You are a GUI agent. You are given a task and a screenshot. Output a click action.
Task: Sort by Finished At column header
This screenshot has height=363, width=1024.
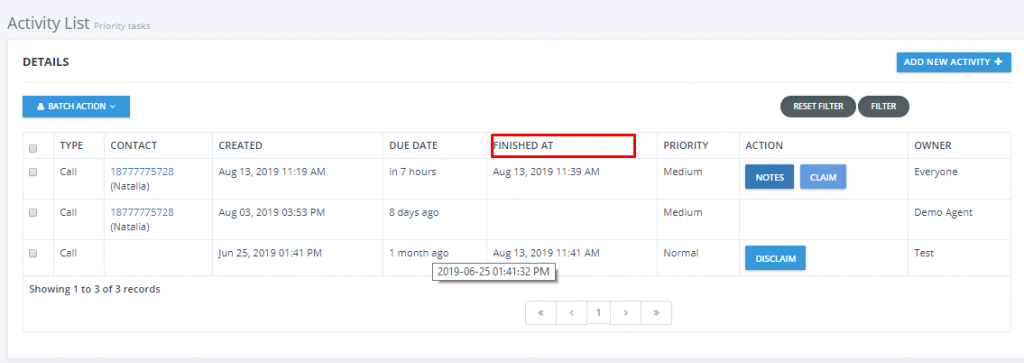[523, 146]
